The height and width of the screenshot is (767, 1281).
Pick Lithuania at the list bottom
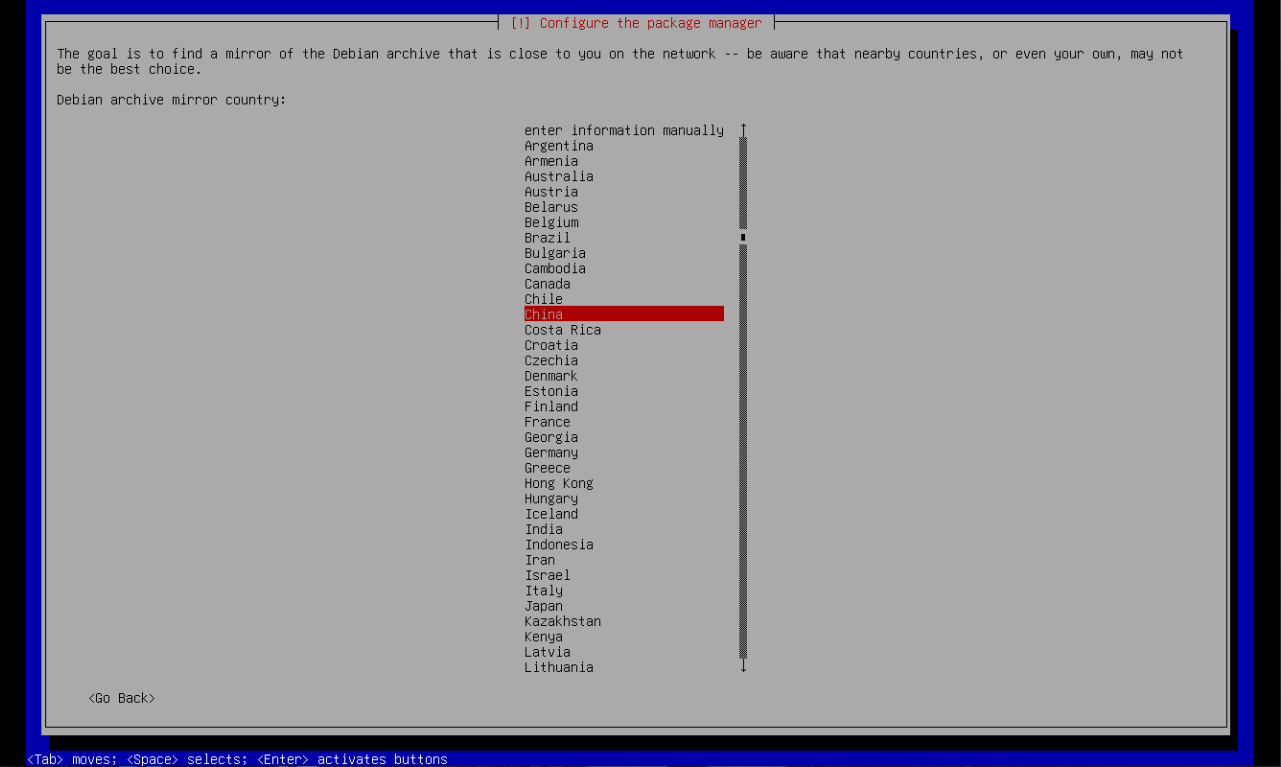(558, 668)
